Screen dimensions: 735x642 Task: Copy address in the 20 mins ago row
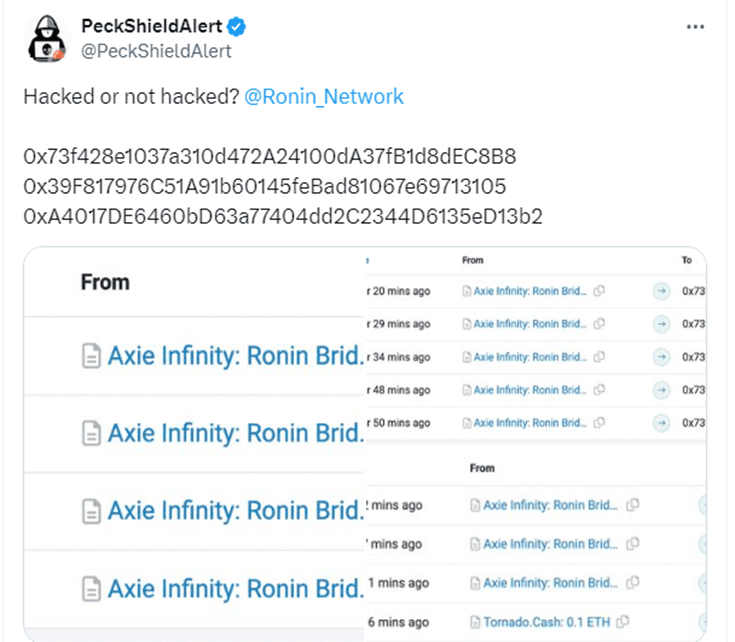click(x=598, y=291)
